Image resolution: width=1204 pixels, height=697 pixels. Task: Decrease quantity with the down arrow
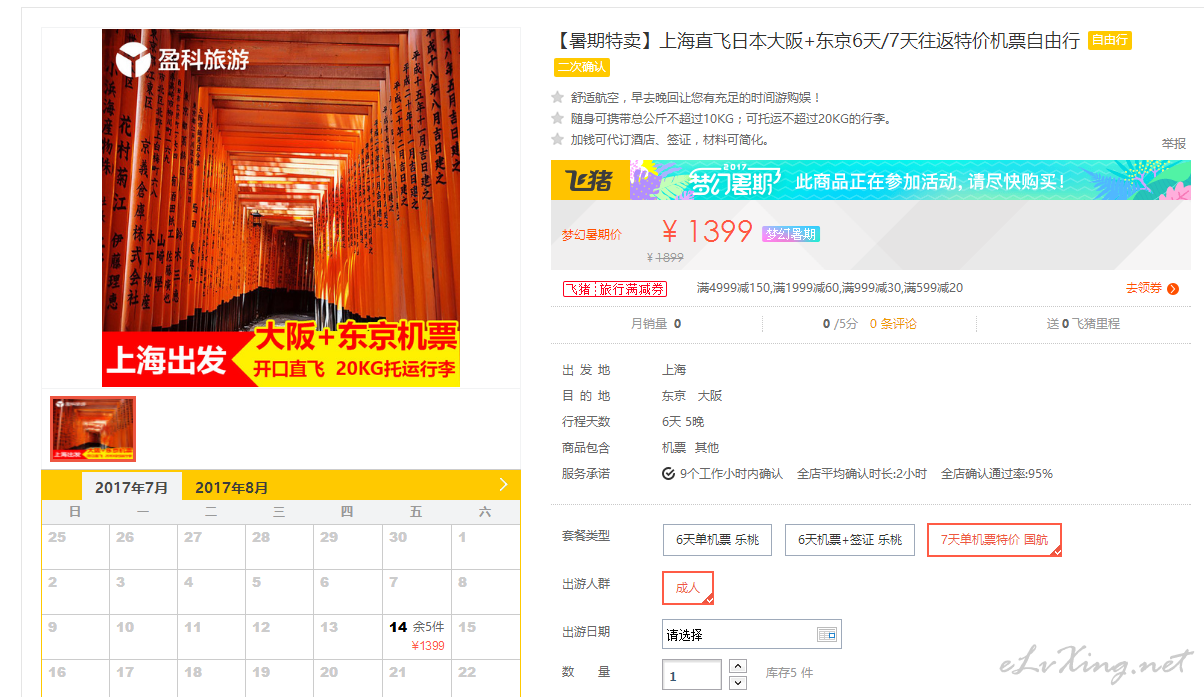(738, 683)
